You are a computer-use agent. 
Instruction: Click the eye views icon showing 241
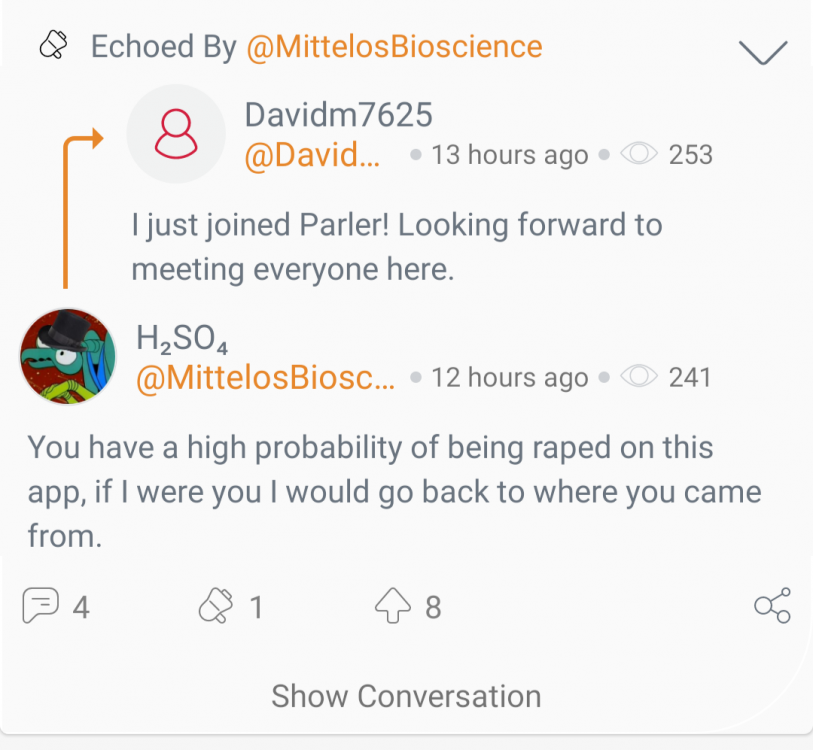pyautogui.click(x=639, y=377)
